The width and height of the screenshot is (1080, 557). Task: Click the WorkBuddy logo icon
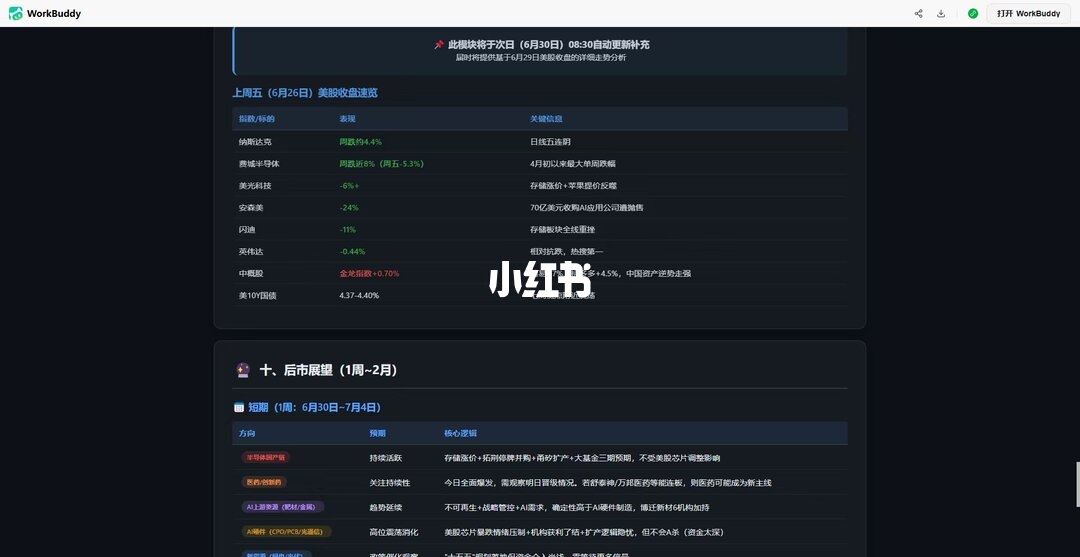[x=15, y=13]
